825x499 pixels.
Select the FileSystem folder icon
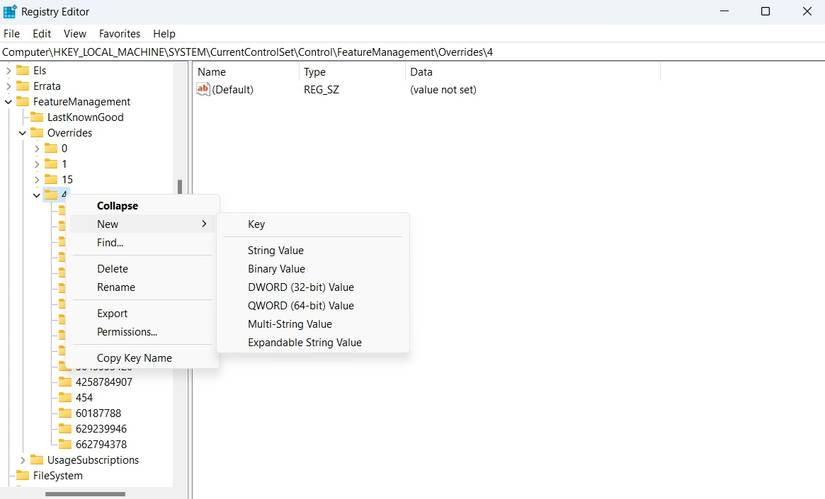(x=23, y=475)
